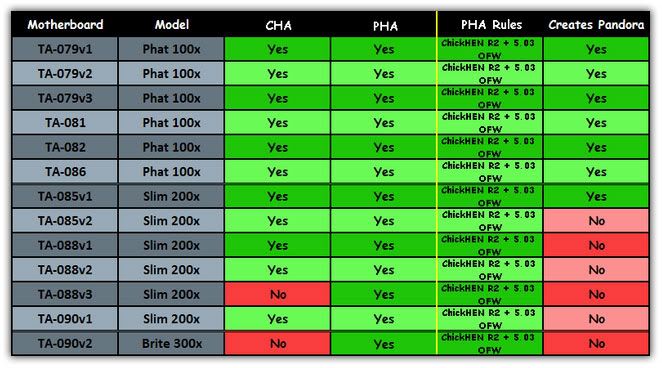
Task: Click the Brite 300x model cell
Action: 171,344
